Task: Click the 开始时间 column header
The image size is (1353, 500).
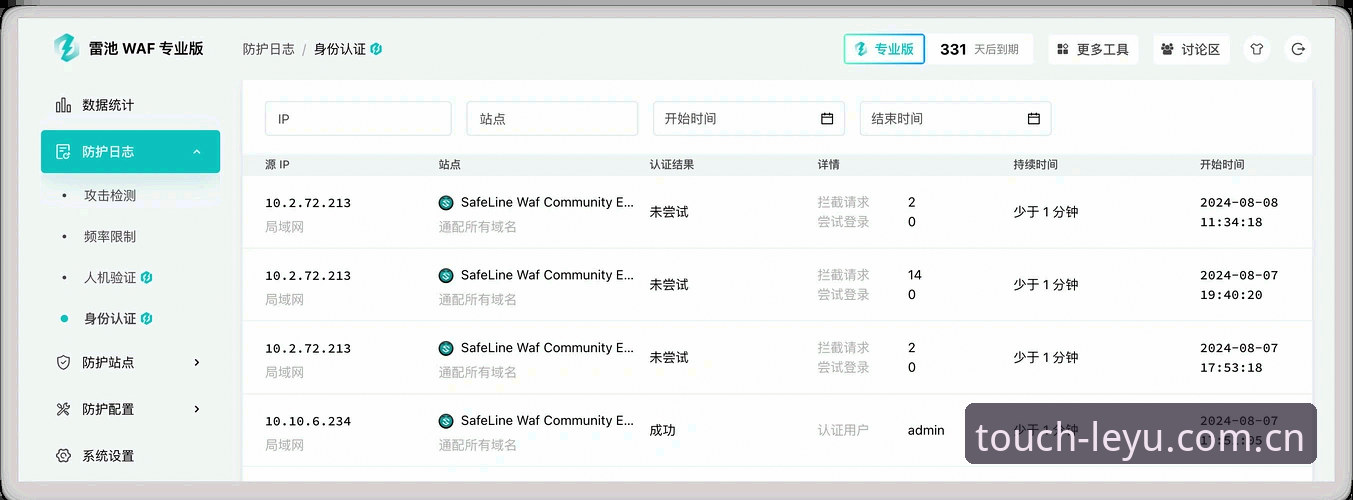Action: coord(1222,164)
